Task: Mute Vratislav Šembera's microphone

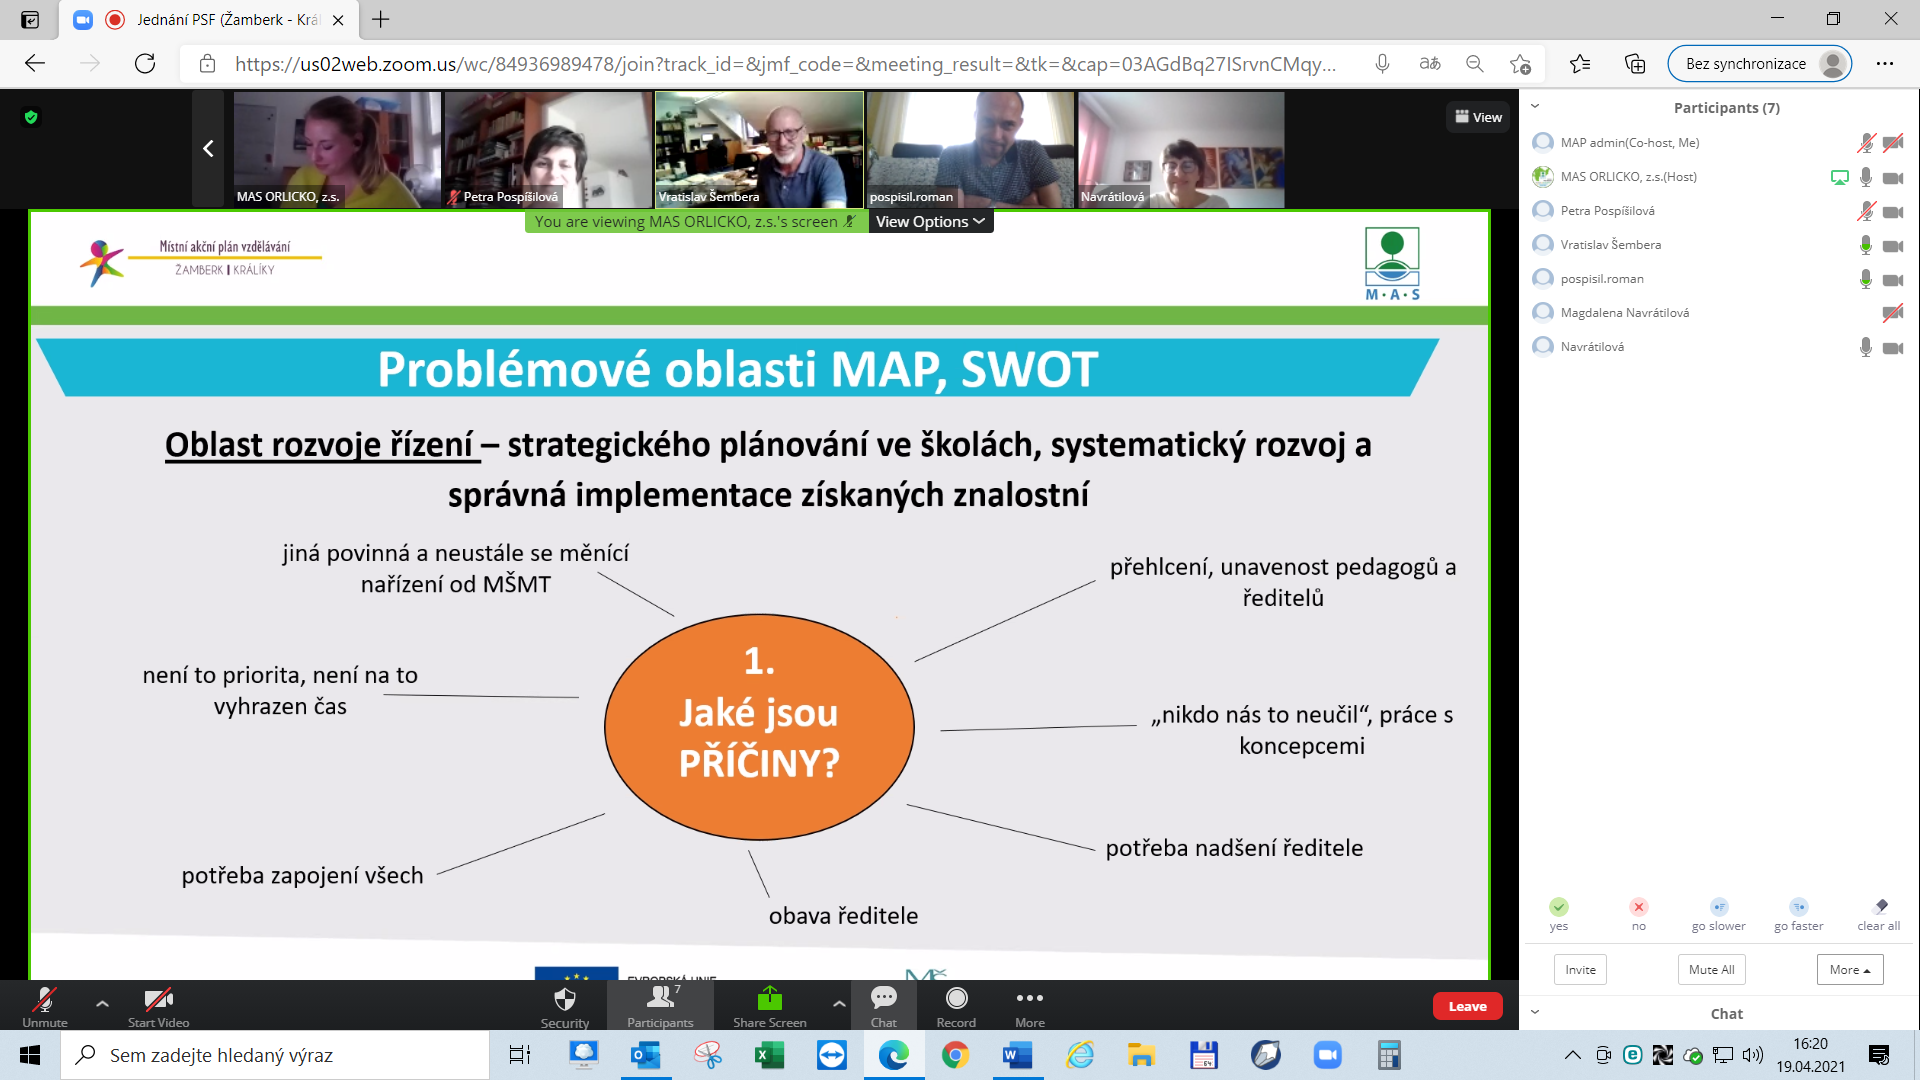Action: click(x=1864, y=245)
